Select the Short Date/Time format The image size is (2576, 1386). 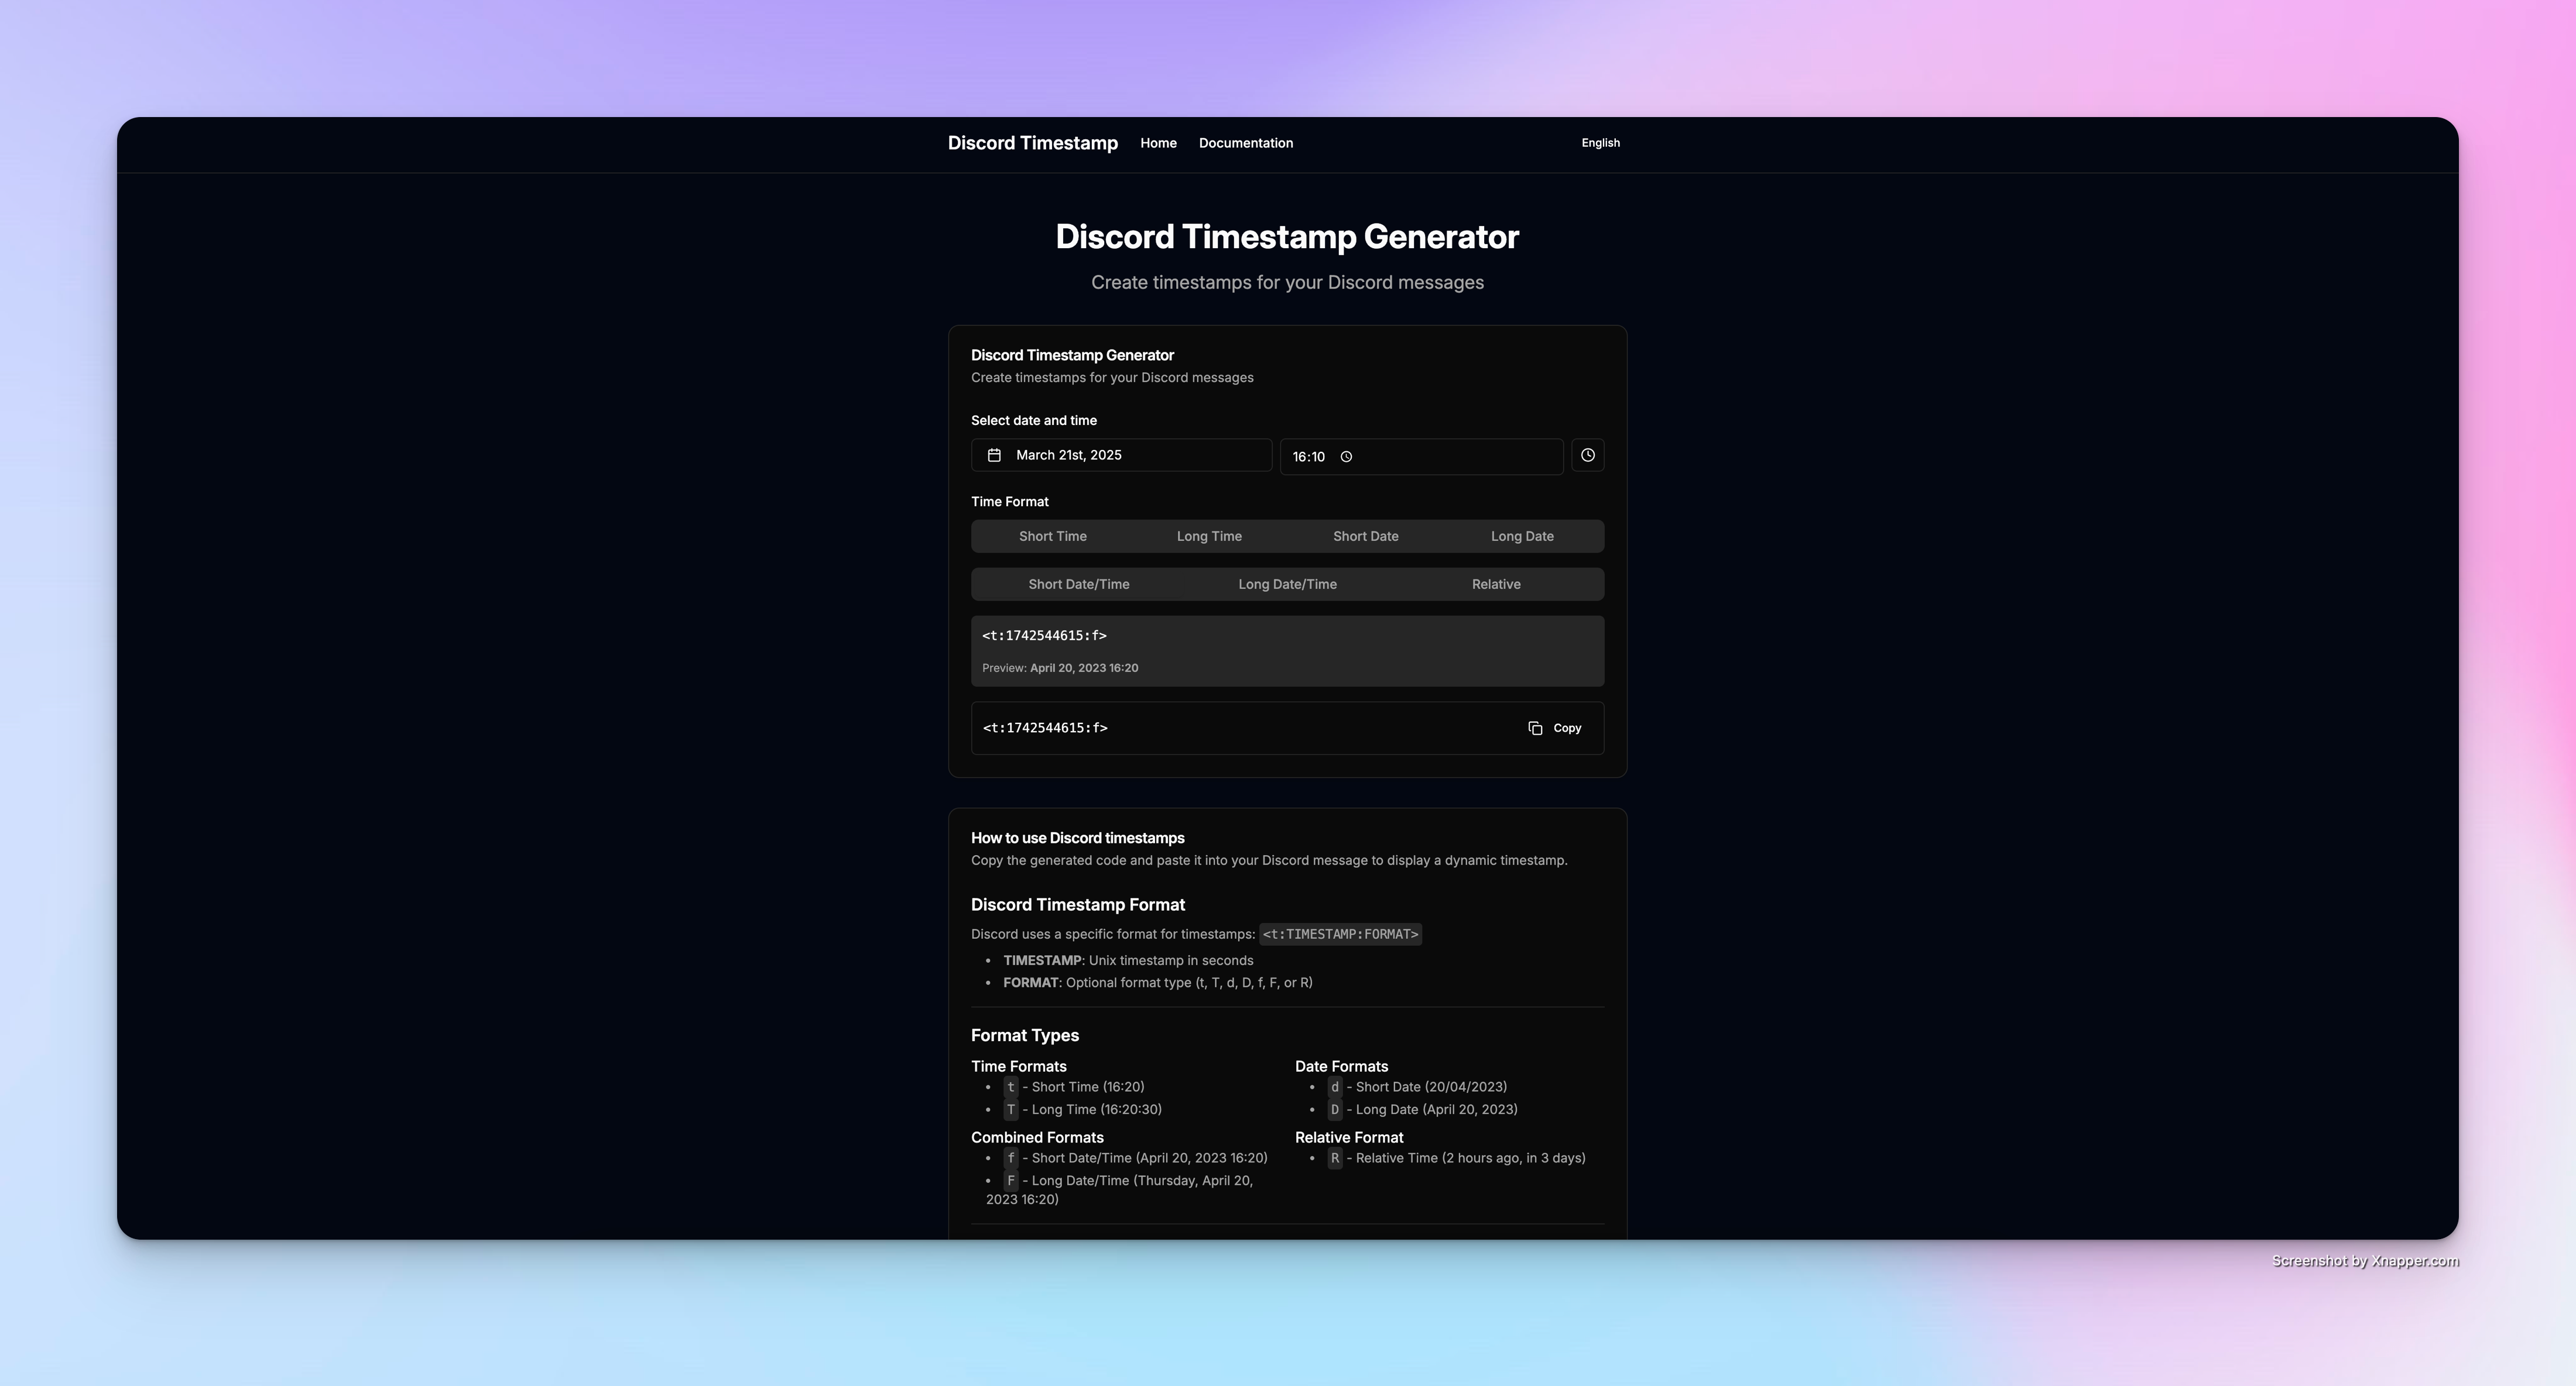click(1079, 584)
